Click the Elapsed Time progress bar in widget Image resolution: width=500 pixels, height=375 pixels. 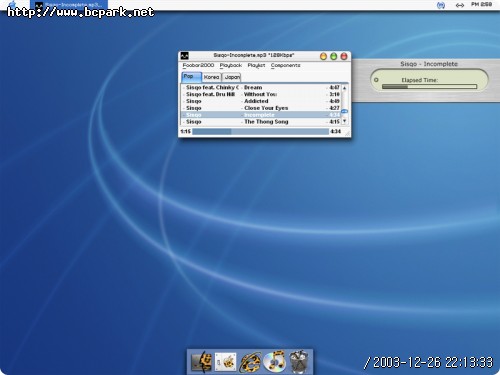pos(429,87)
